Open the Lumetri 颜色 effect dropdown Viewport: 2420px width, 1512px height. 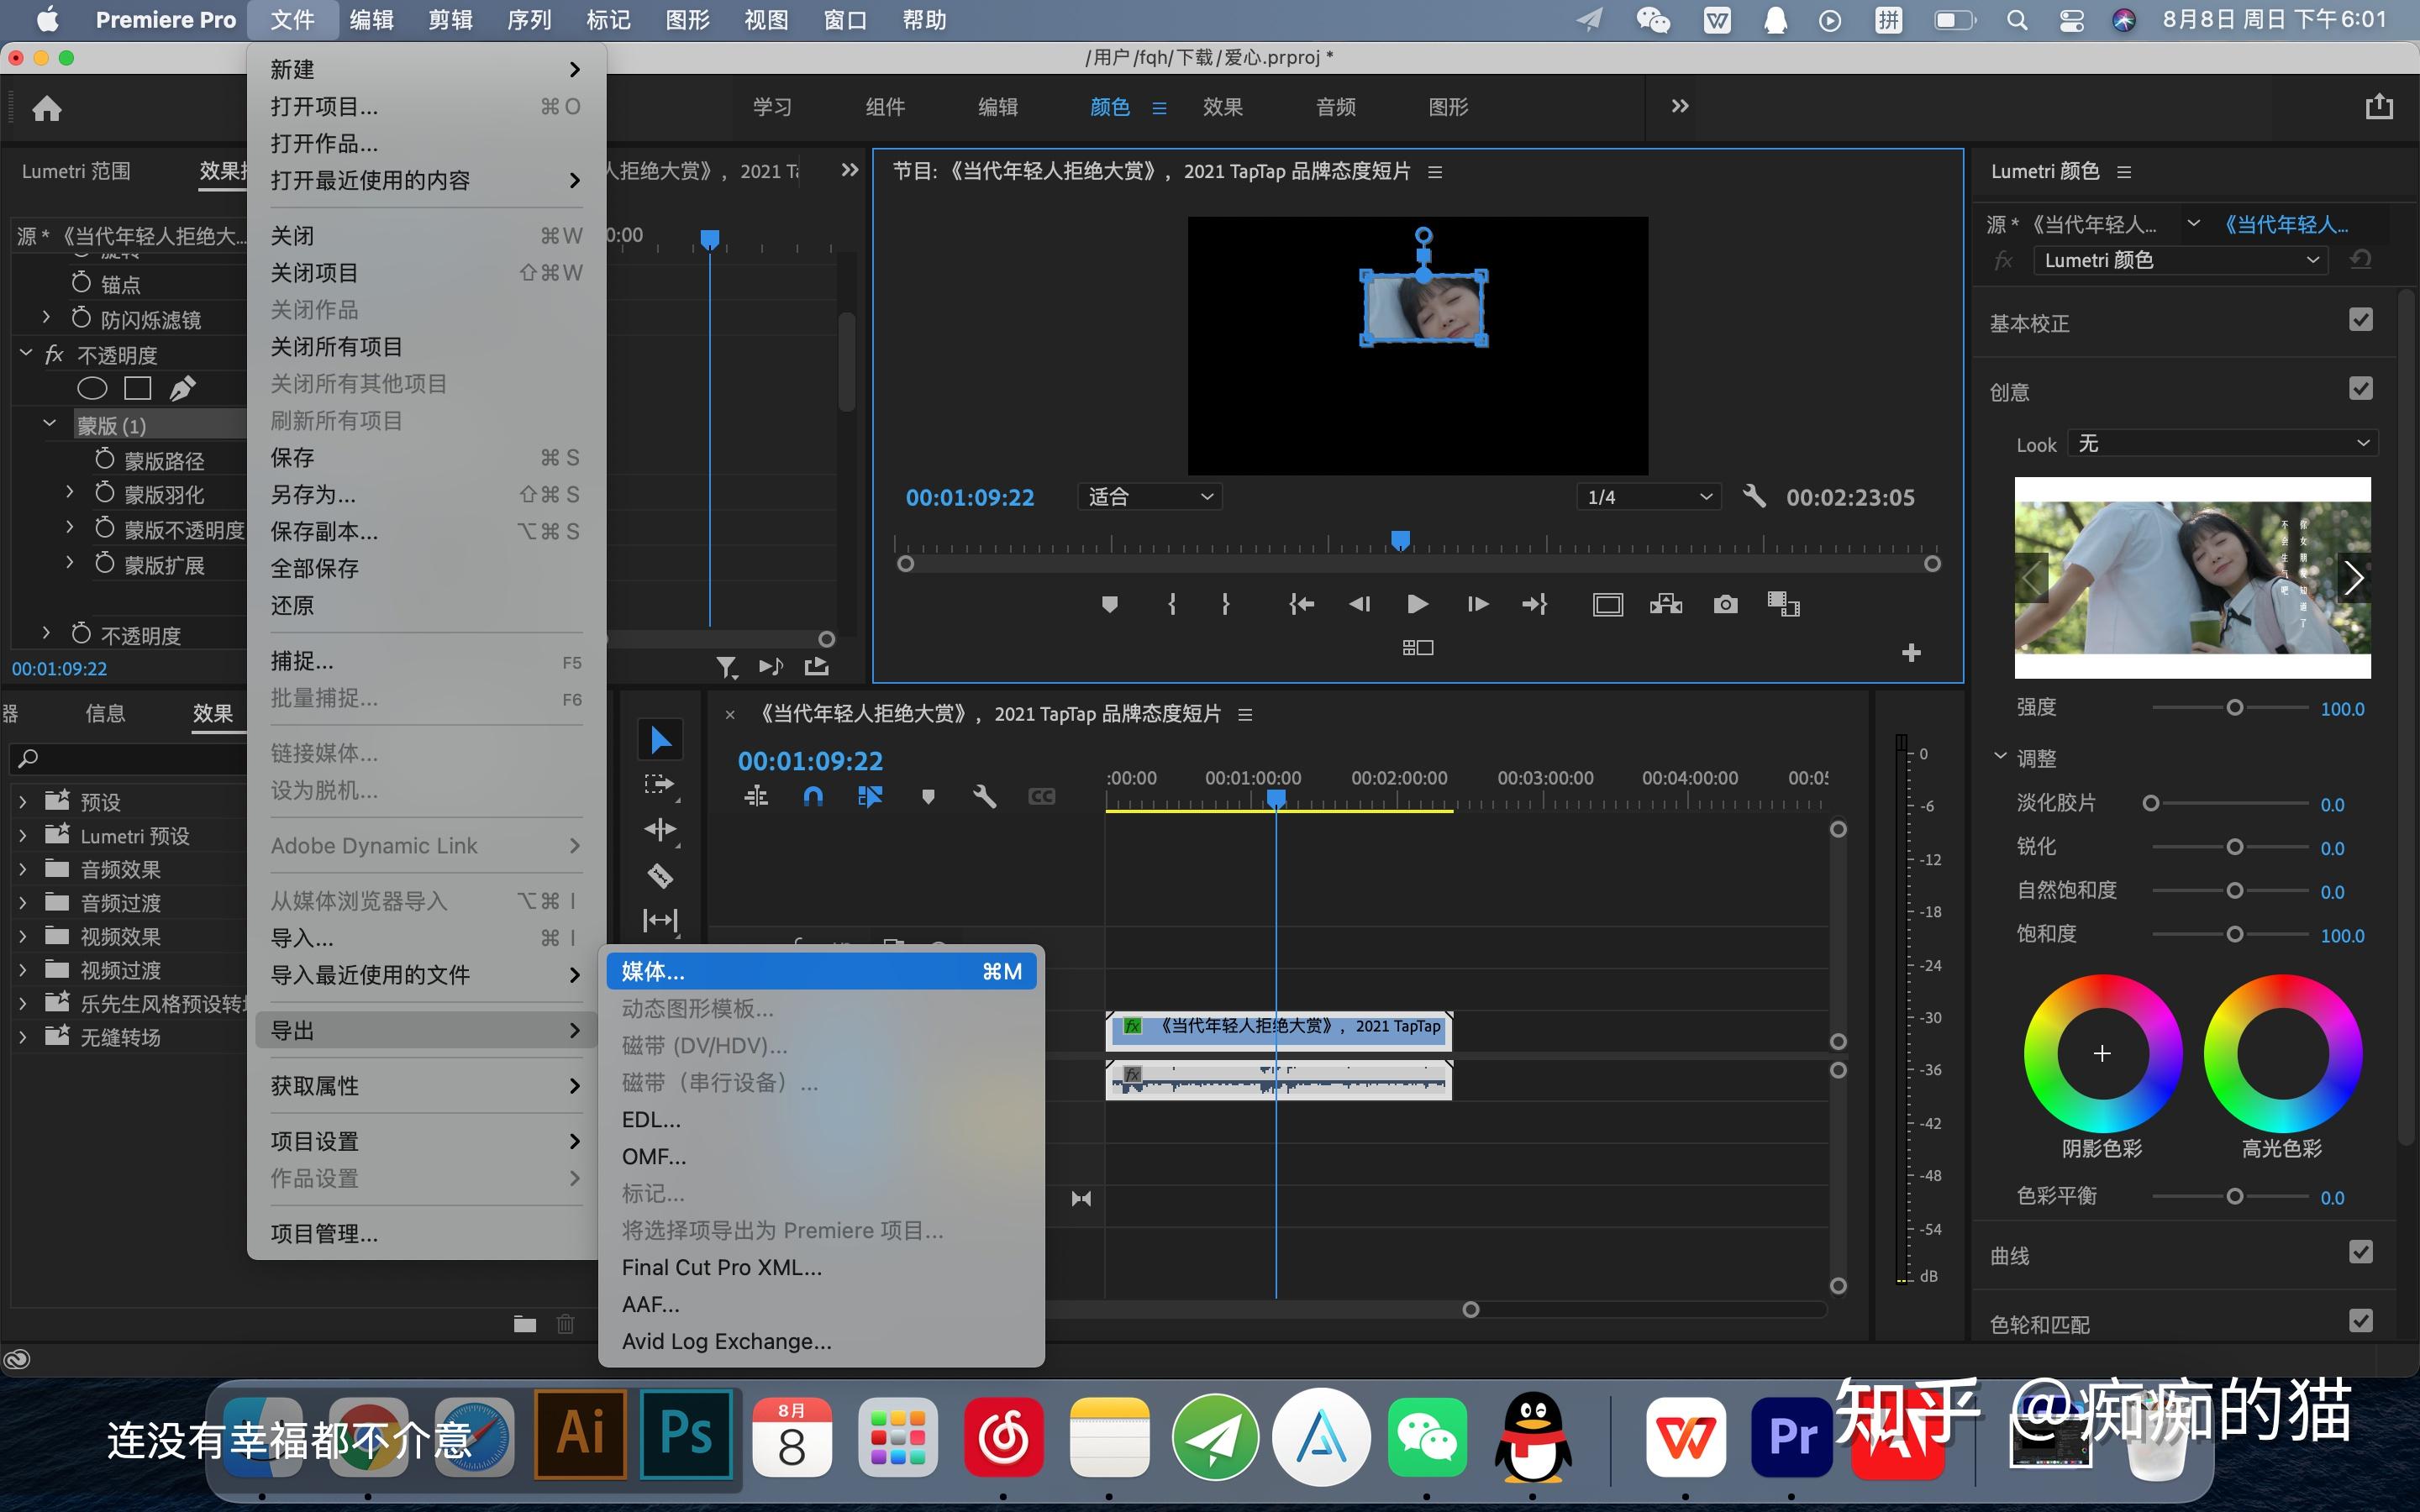(2180, 260)
